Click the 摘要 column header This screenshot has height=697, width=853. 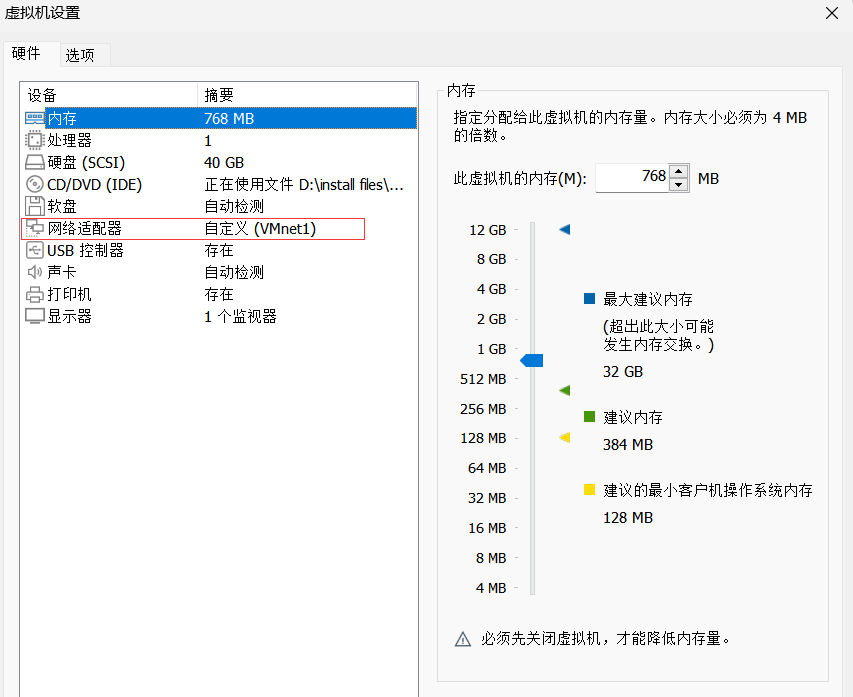click(x=307, y=95)
